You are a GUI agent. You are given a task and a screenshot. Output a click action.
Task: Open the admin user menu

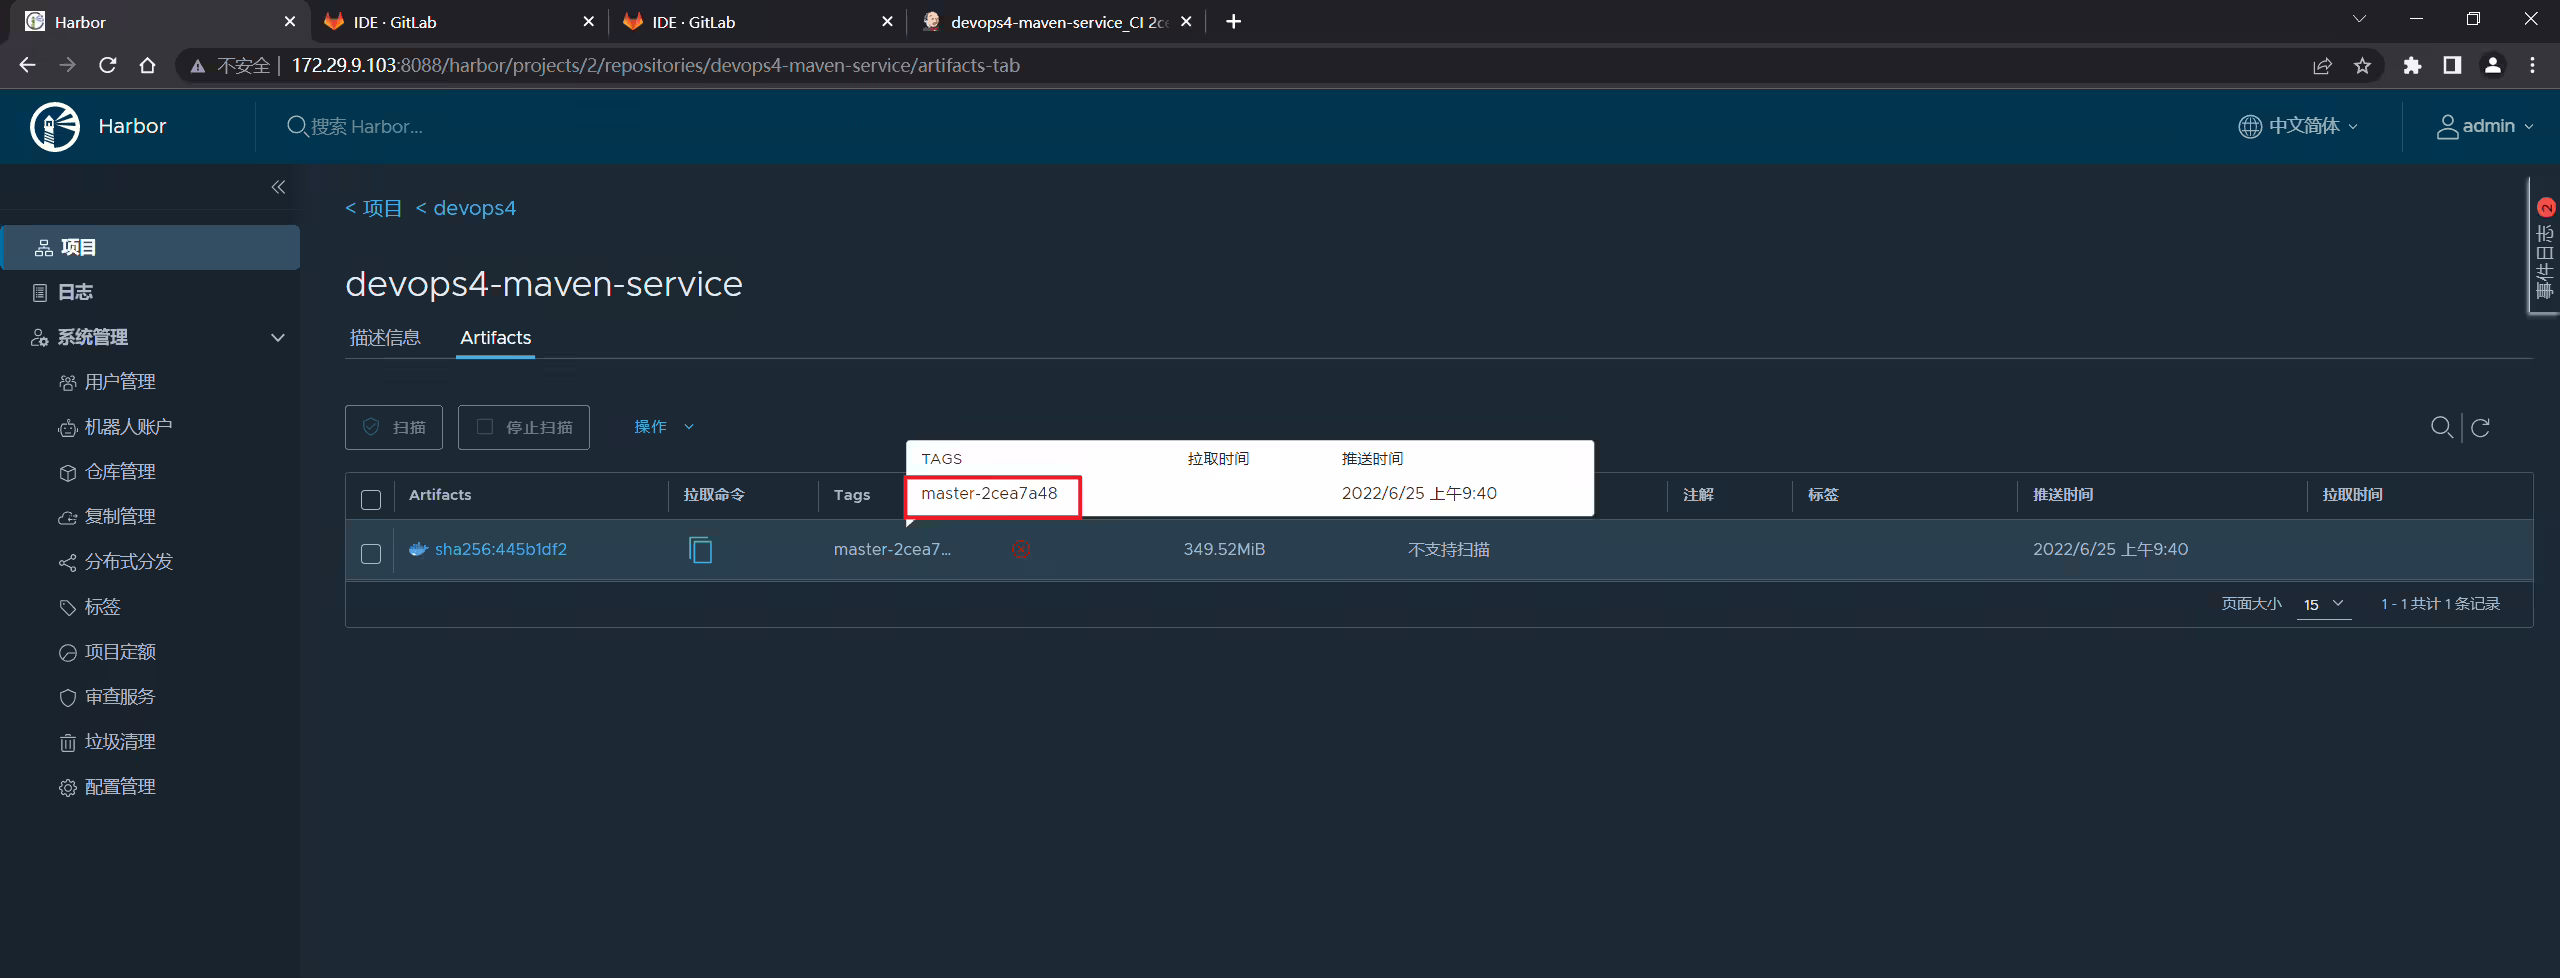click(x=2485, y=126)
